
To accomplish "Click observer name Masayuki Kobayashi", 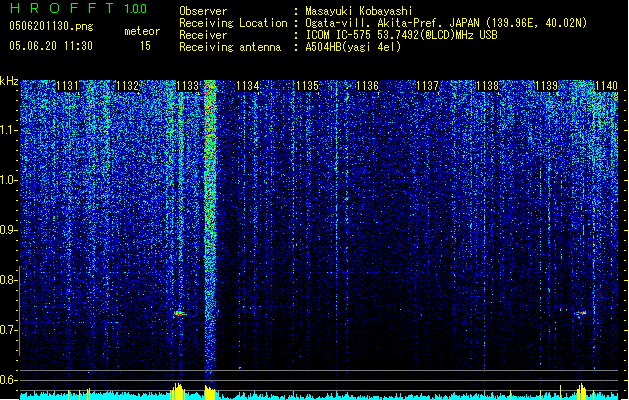I will click(x=358, y=11).
